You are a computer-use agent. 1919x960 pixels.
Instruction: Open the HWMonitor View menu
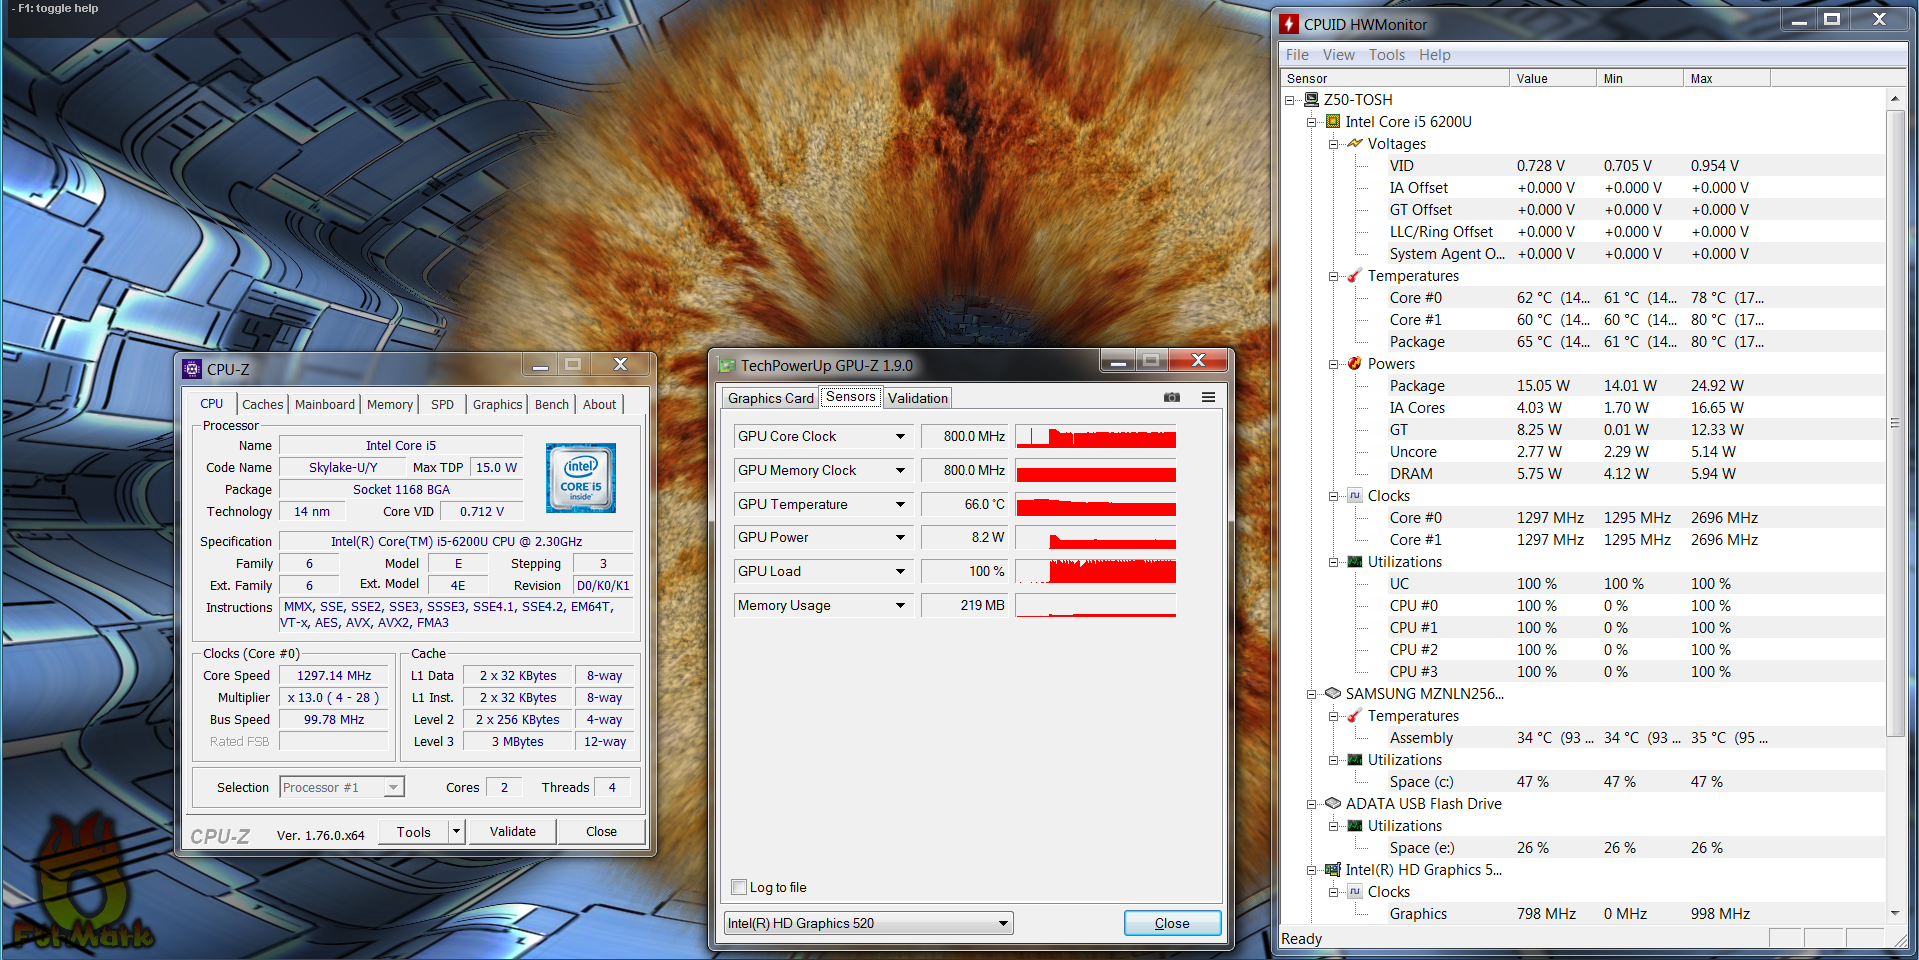click(x=1338, y=55)
